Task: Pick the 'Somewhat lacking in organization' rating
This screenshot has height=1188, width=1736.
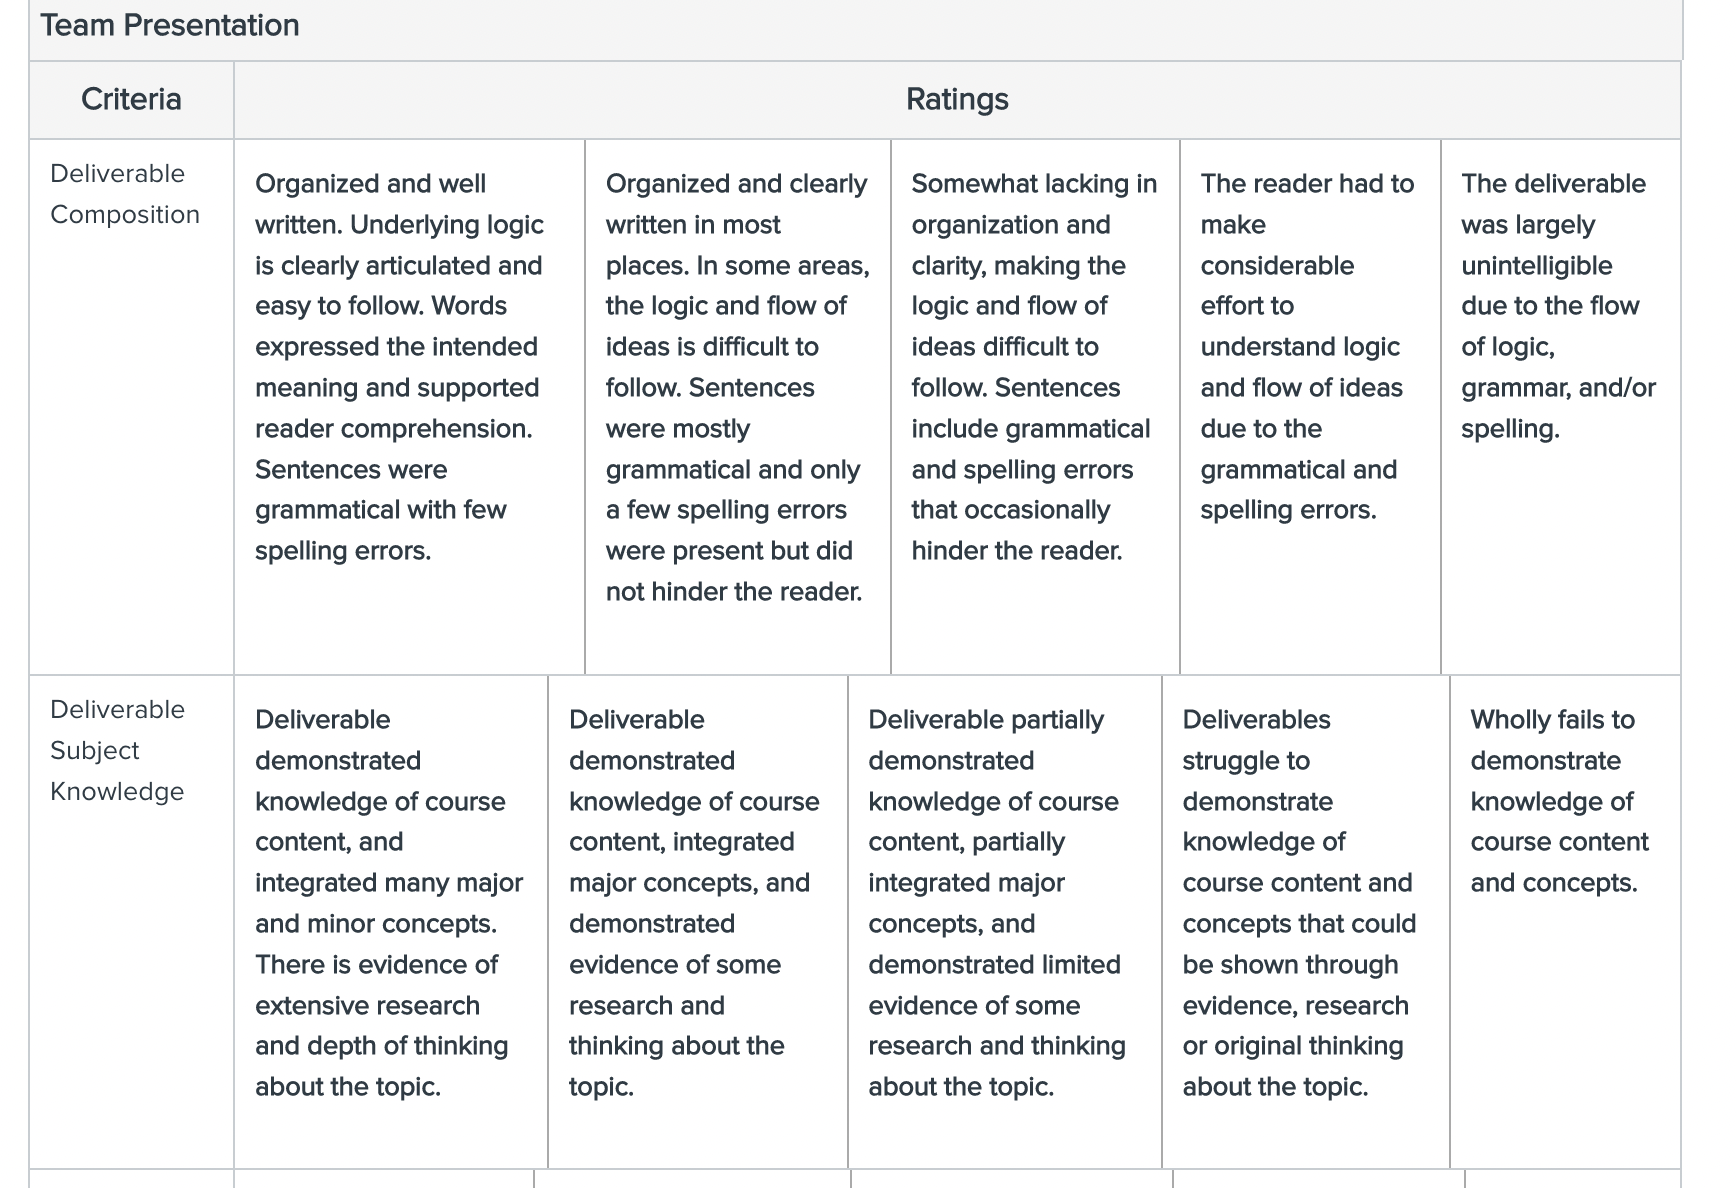Action: click(1035, 406)
